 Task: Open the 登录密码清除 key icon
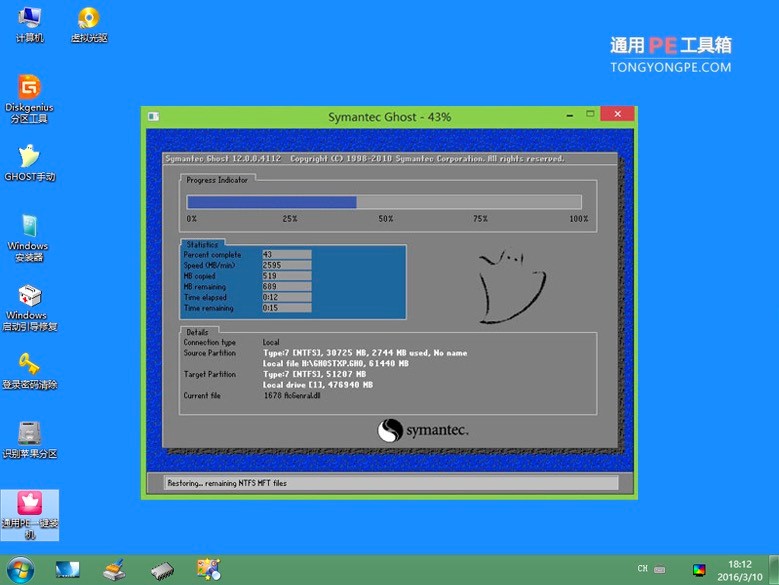click(29, 371)
